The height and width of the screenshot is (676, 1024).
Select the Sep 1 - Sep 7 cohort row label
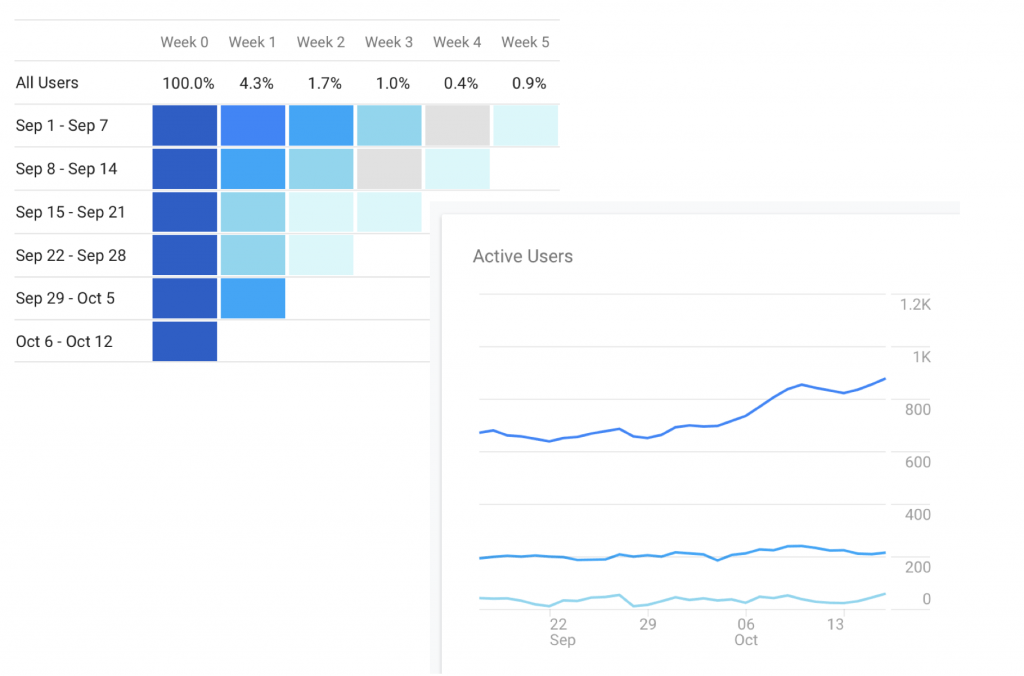tap(62, 126)
